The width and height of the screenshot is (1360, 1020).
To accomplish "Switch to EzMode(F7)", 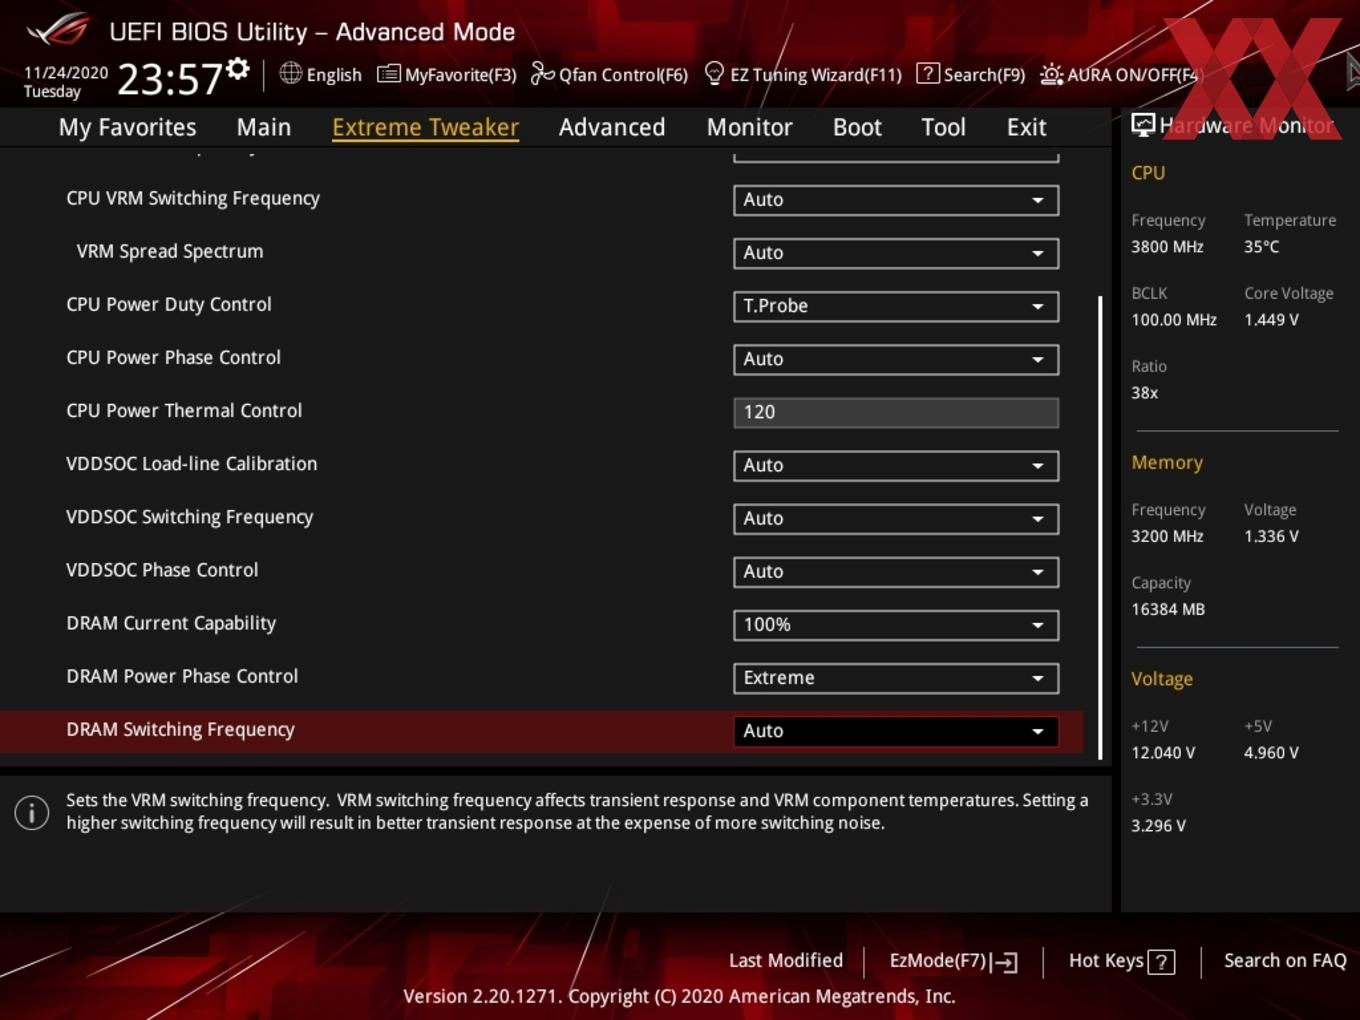I will tap(938, 960).
